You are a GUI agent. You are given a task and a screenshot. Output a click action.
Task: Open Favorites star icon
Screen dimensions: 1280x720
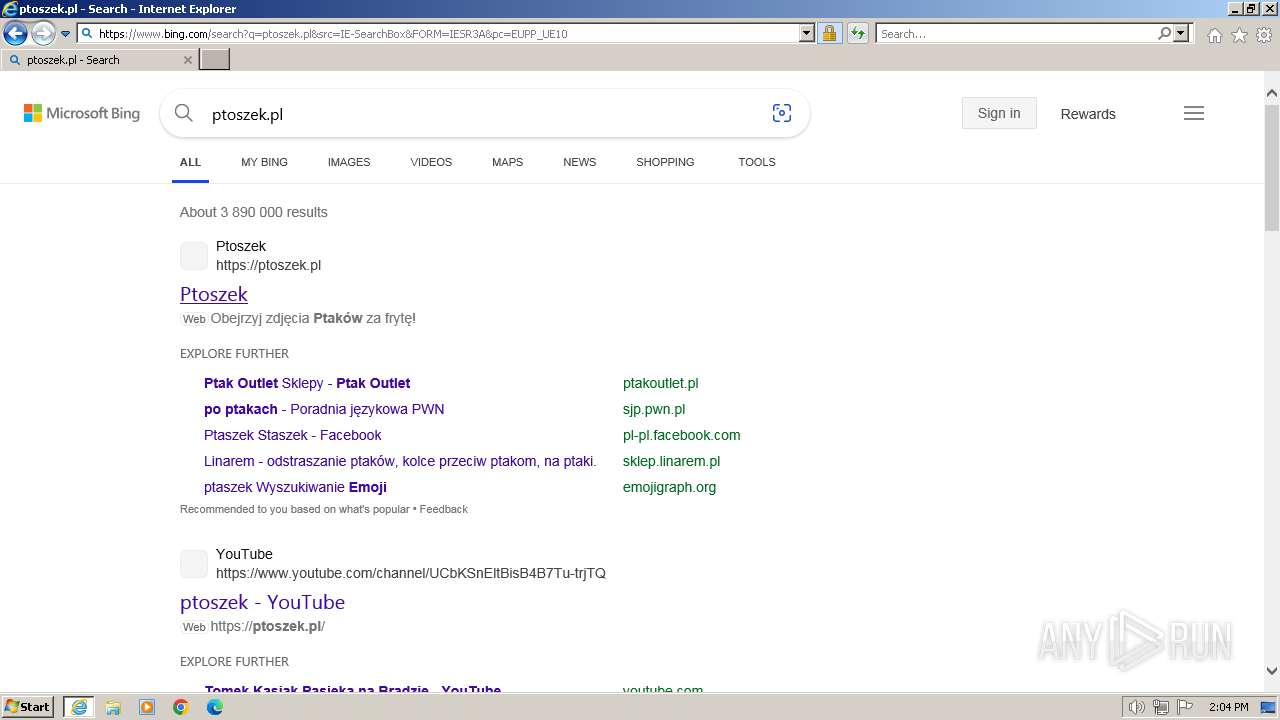1239,35
